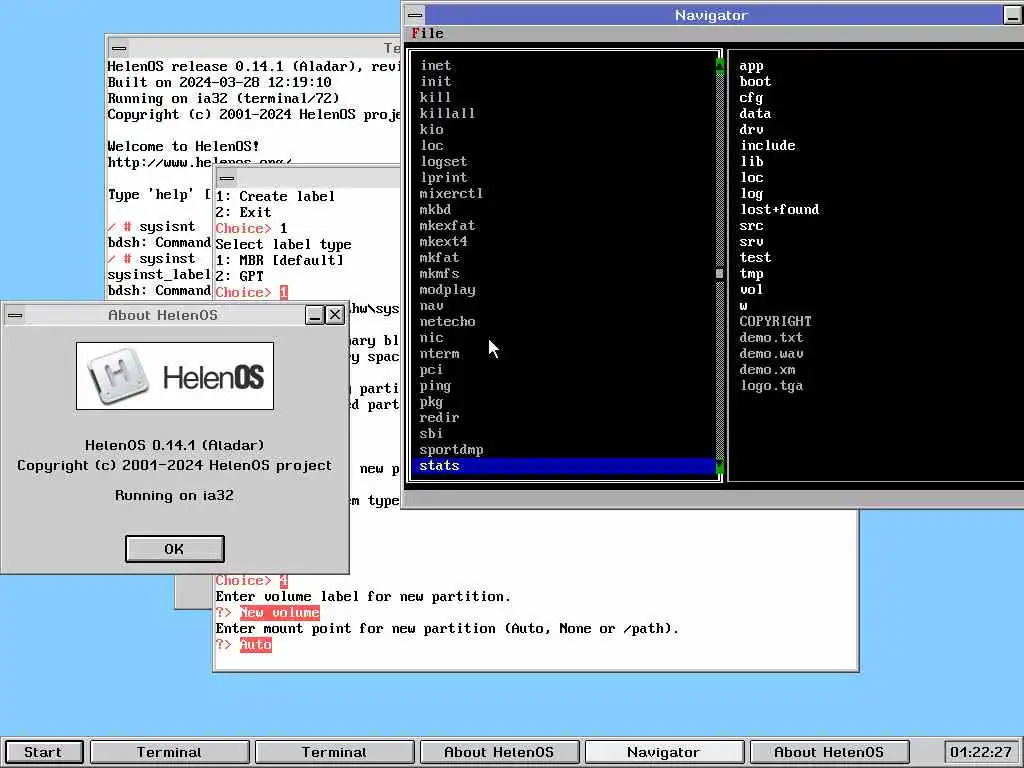The image size is (1024, 768).
Task: Select 'kio' entry in Navigator
Action: tap(432, 129)
